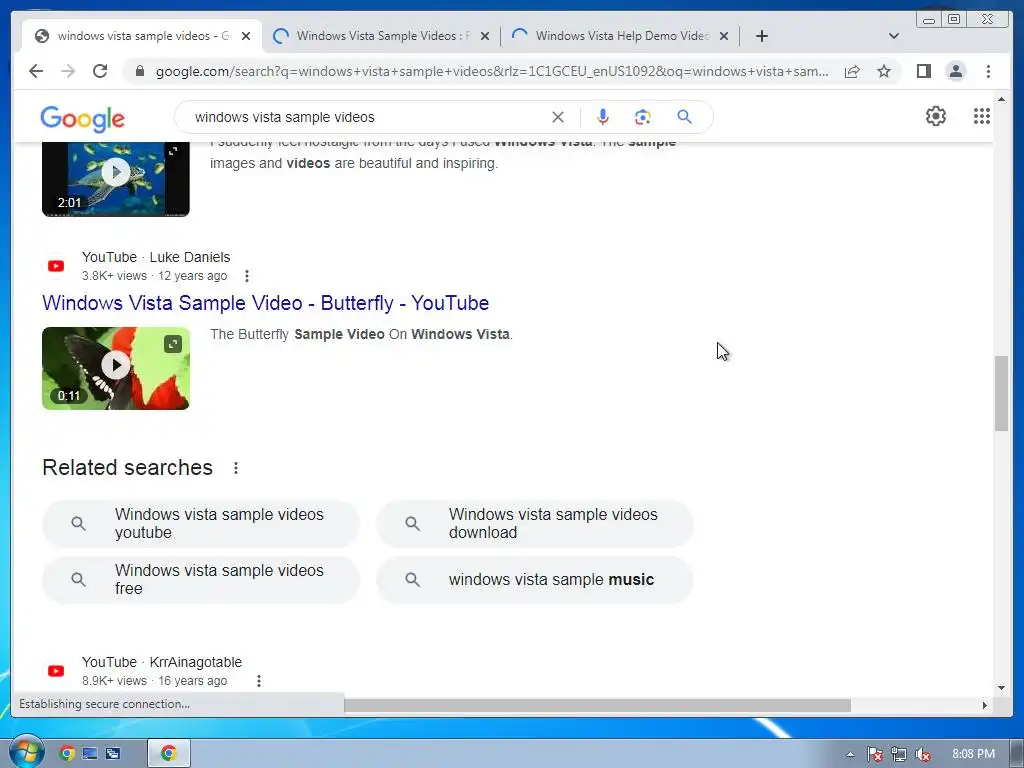Start voice search with microphone icon

[x=603, y=117]
